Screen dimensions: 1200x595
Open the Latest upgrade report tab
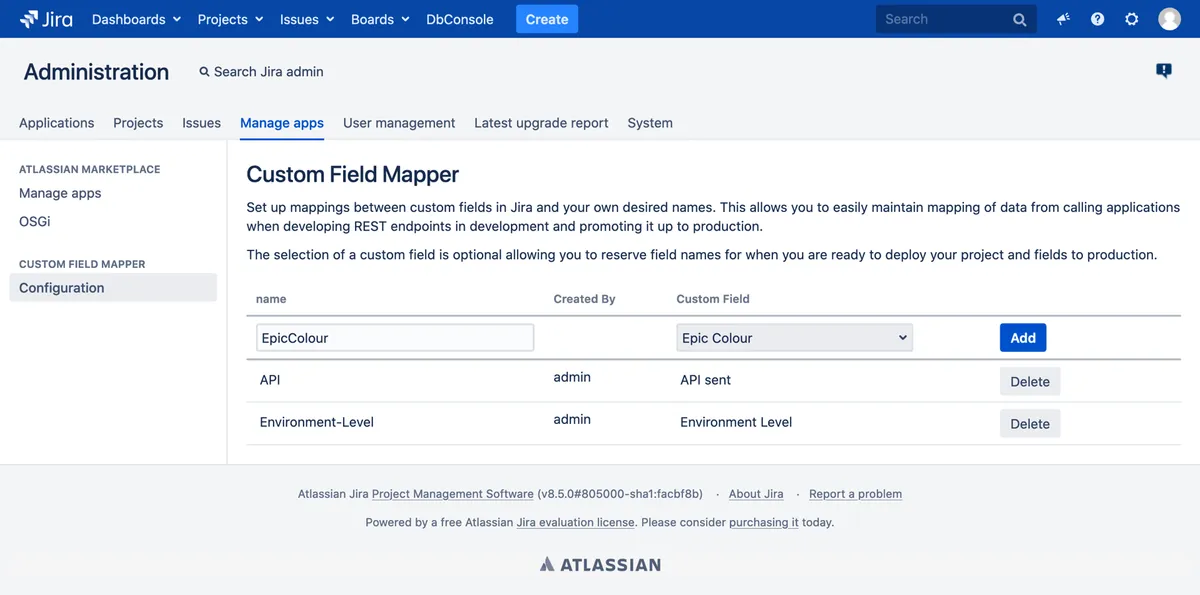tap(541, 123)
